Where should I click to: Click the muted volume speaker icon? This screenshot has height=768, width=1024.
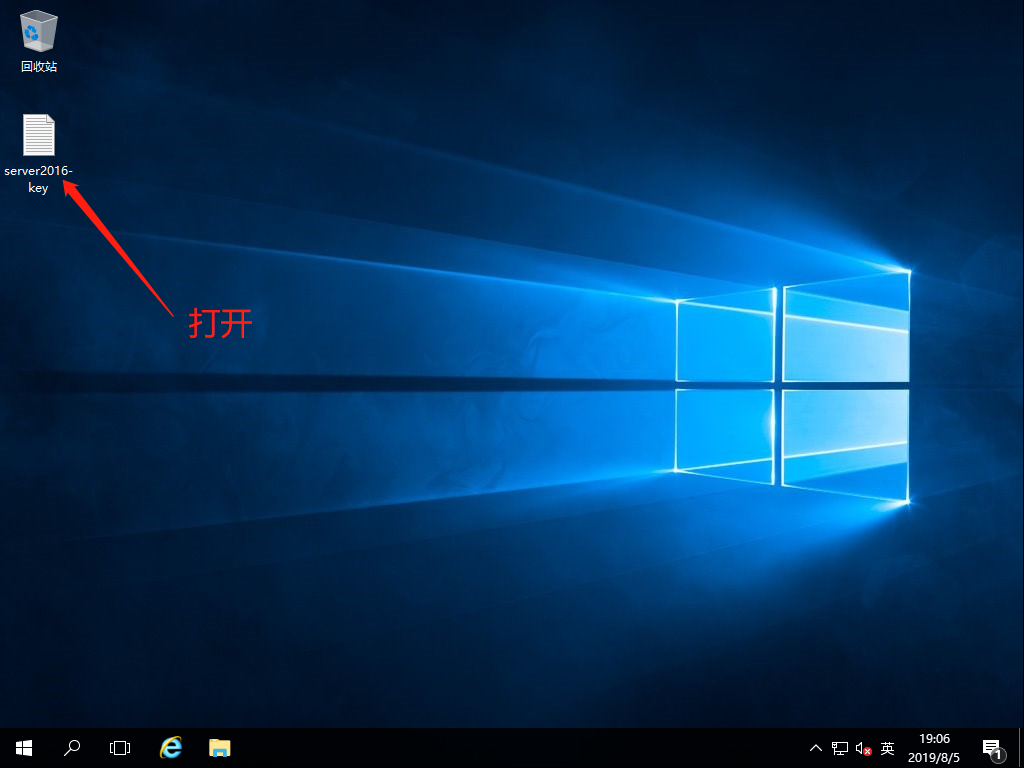863,748
